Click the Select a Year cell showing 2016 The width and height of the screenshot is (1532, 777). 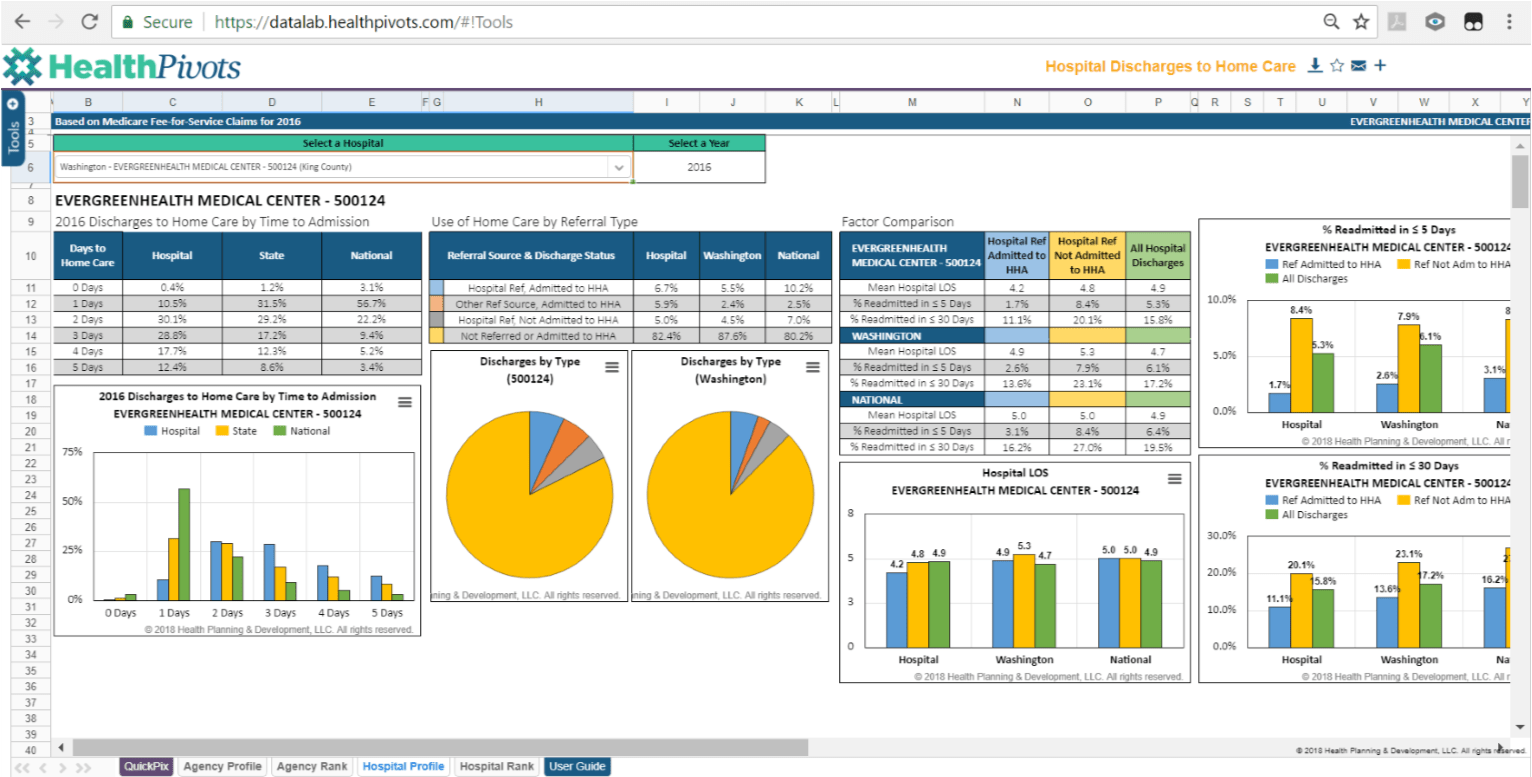pos(700,167)
